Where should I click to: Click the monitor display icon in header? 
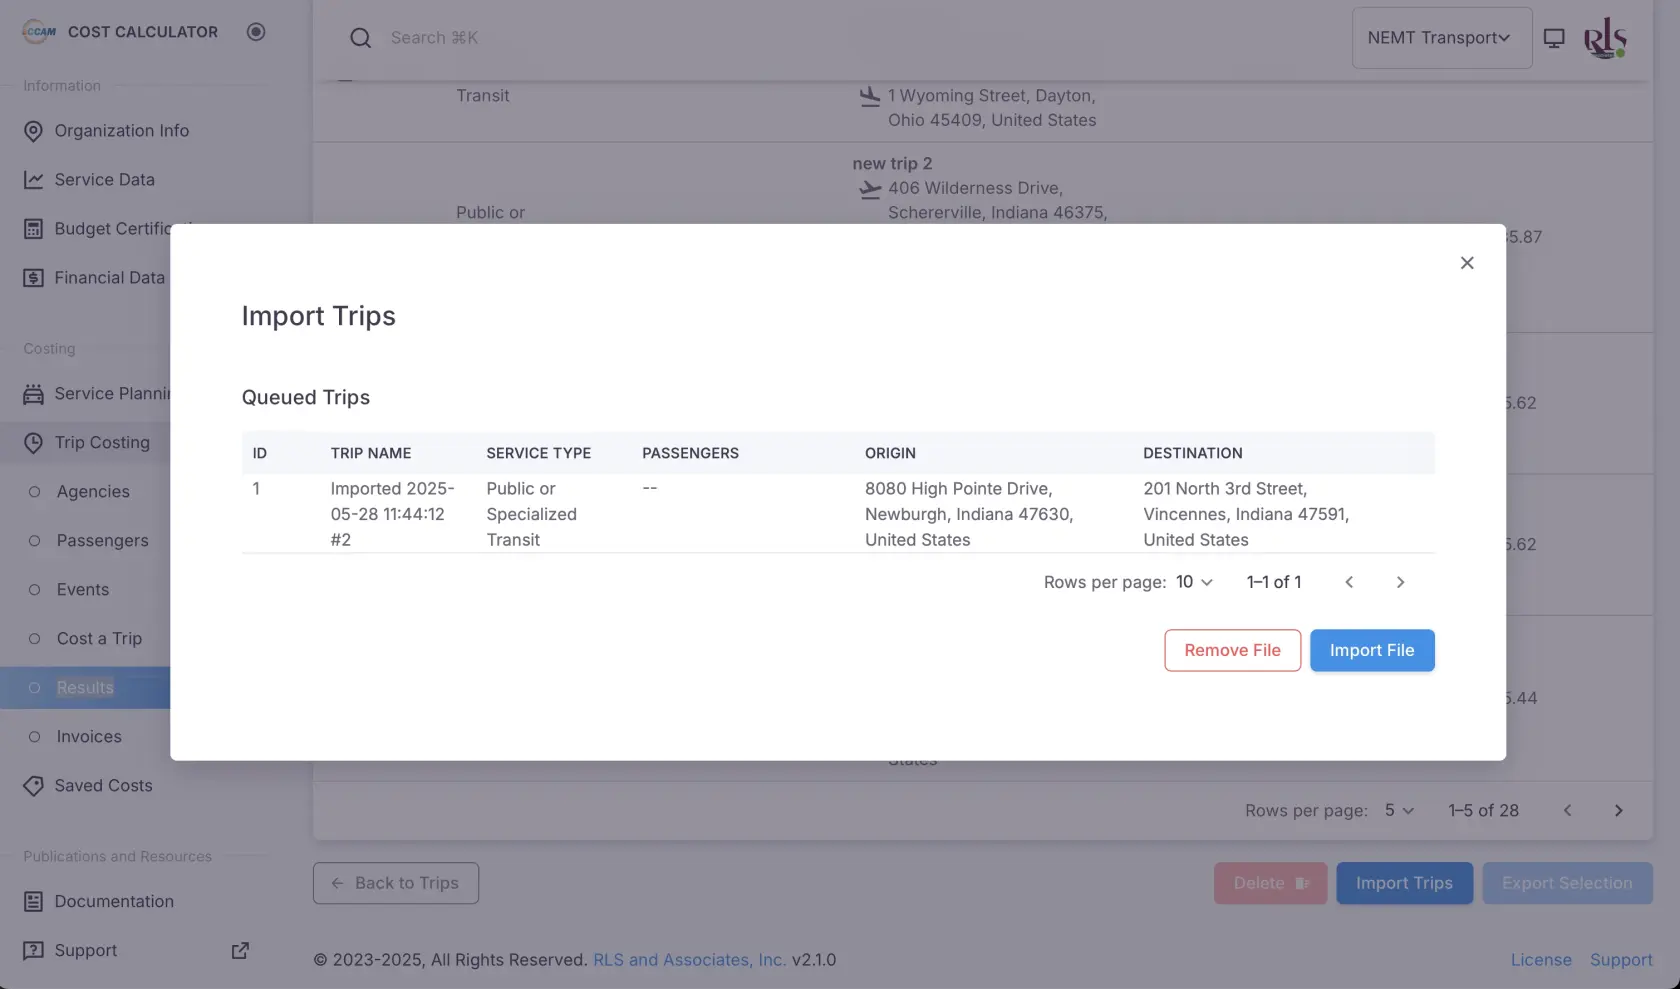(x=1554, y=38)
